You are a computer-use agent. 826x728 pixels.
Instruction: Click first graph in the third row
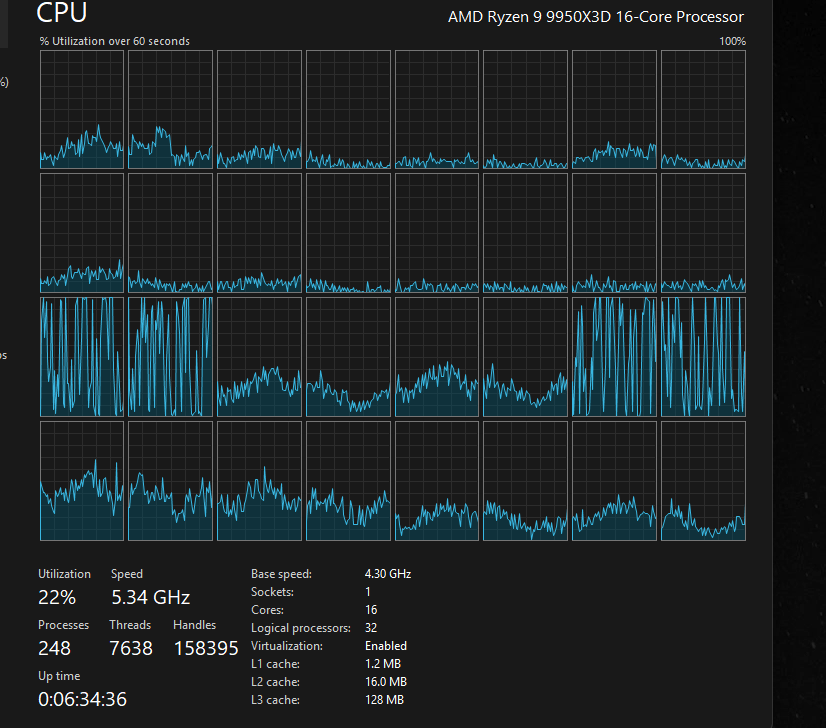coord(82,357)
